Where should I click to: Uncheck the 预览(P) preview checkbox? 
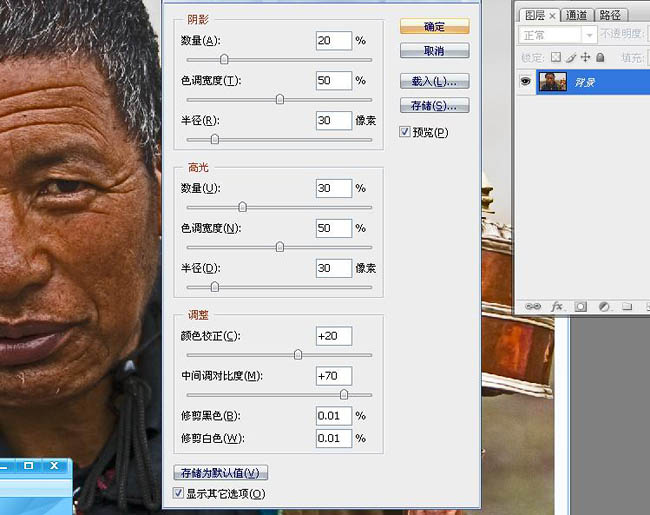click(405, 132)
